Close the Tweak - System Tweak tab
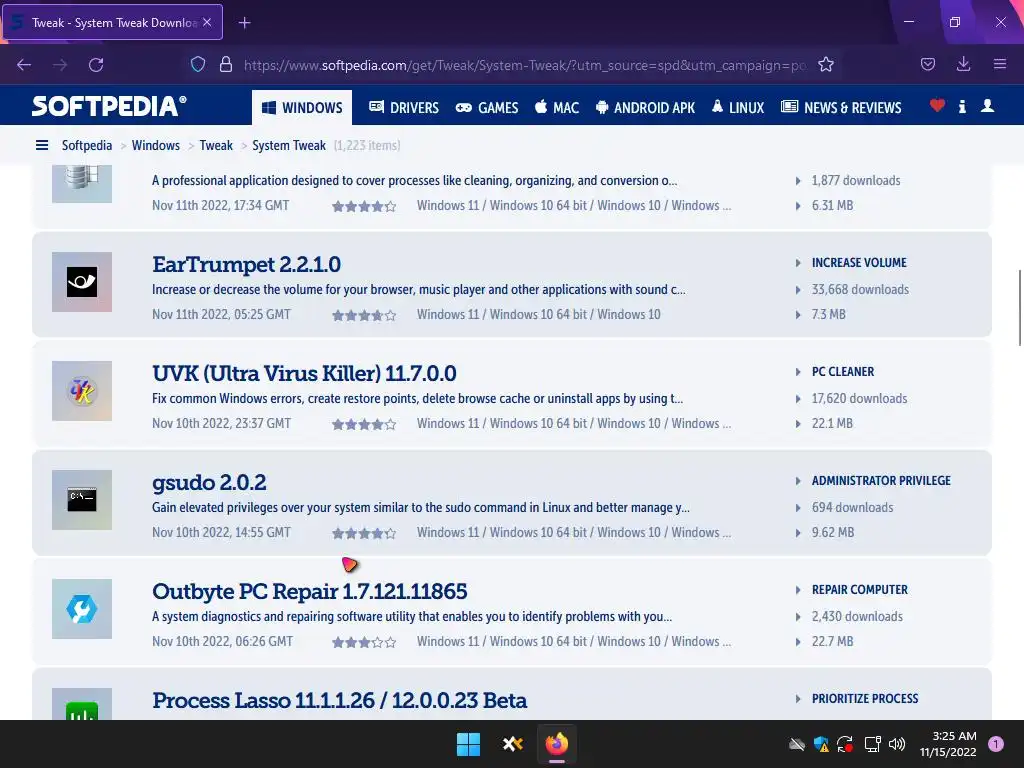This screenshot has height=768, width=1024. (x=207, y=22)
